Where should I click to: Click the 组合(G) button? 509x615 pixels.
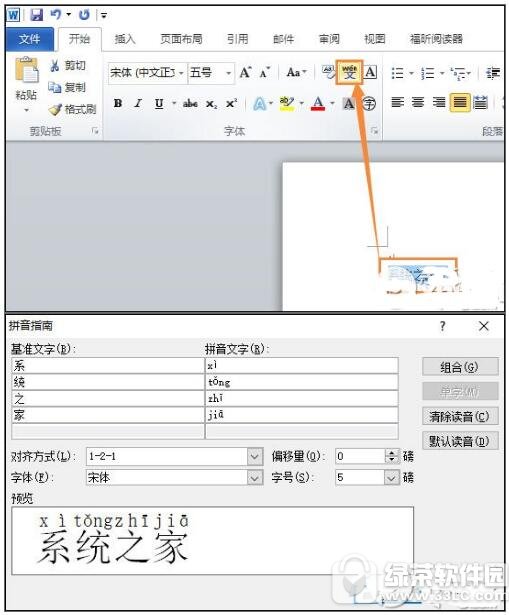pos(460,367)
